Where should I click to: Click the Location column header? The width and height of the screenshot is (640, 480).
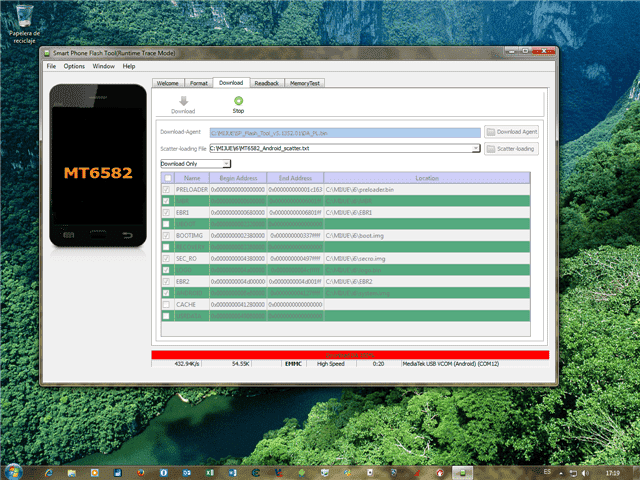[427, 178]
